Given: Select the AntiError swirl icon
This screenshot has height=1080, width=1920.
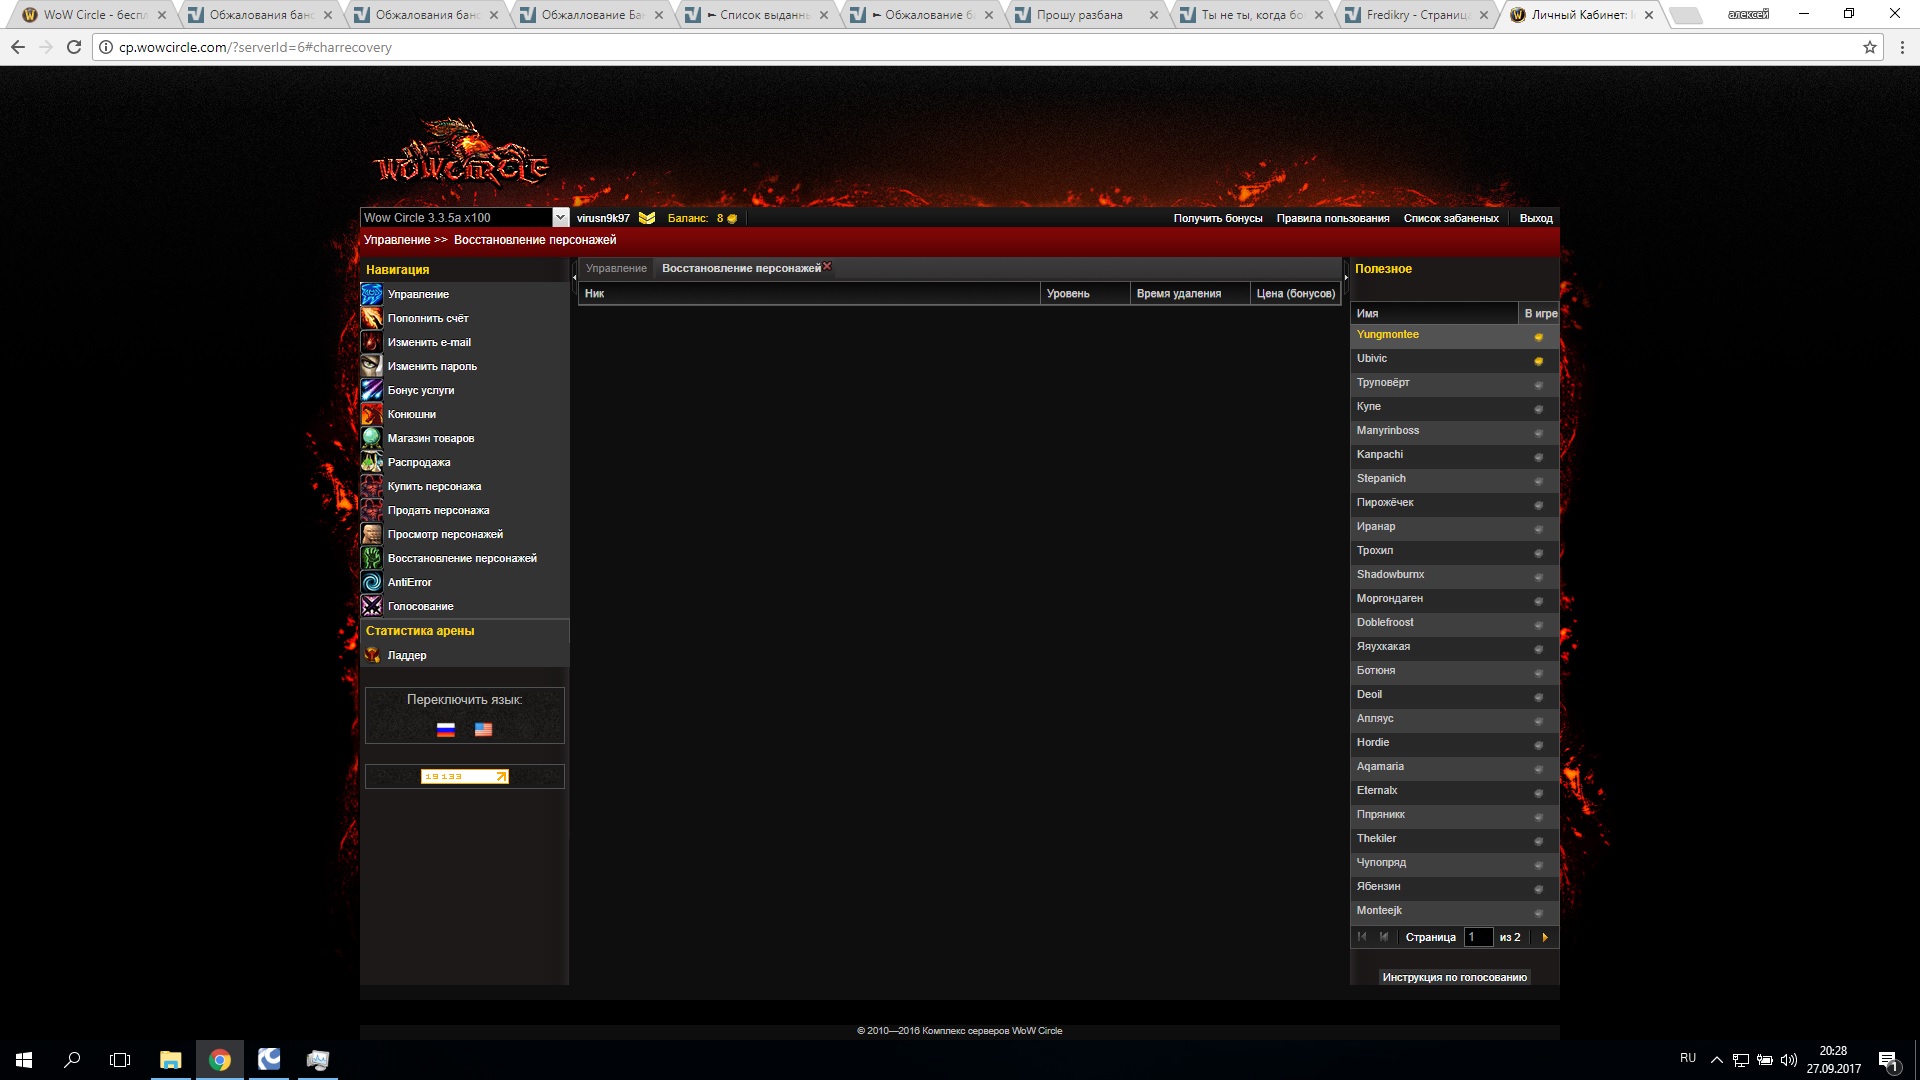Looking at the screenshot, I should coord(371,582).
